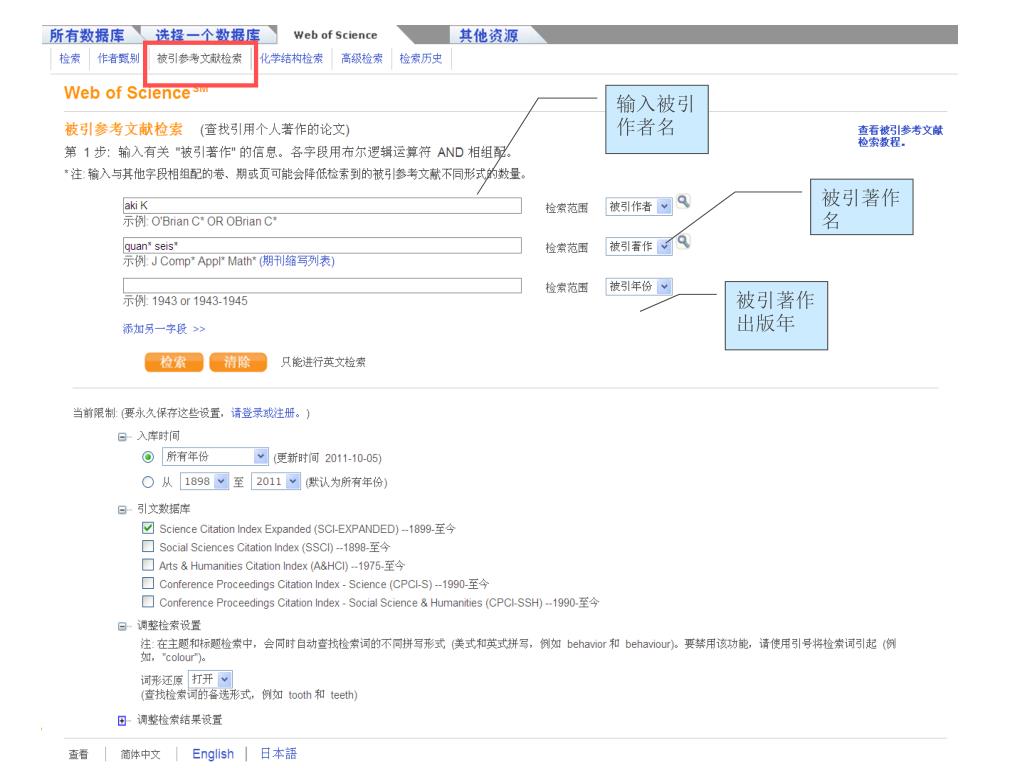
Task: Click the text 更新时间 2011-10-05
Action: click(x=328, y=458)
